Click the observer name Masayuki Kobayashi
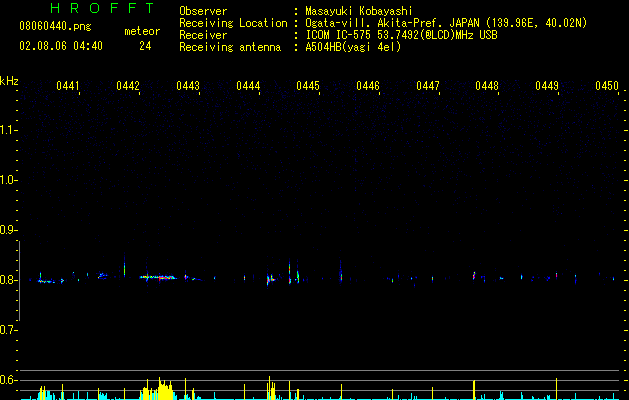 click(x=359, y=11)
